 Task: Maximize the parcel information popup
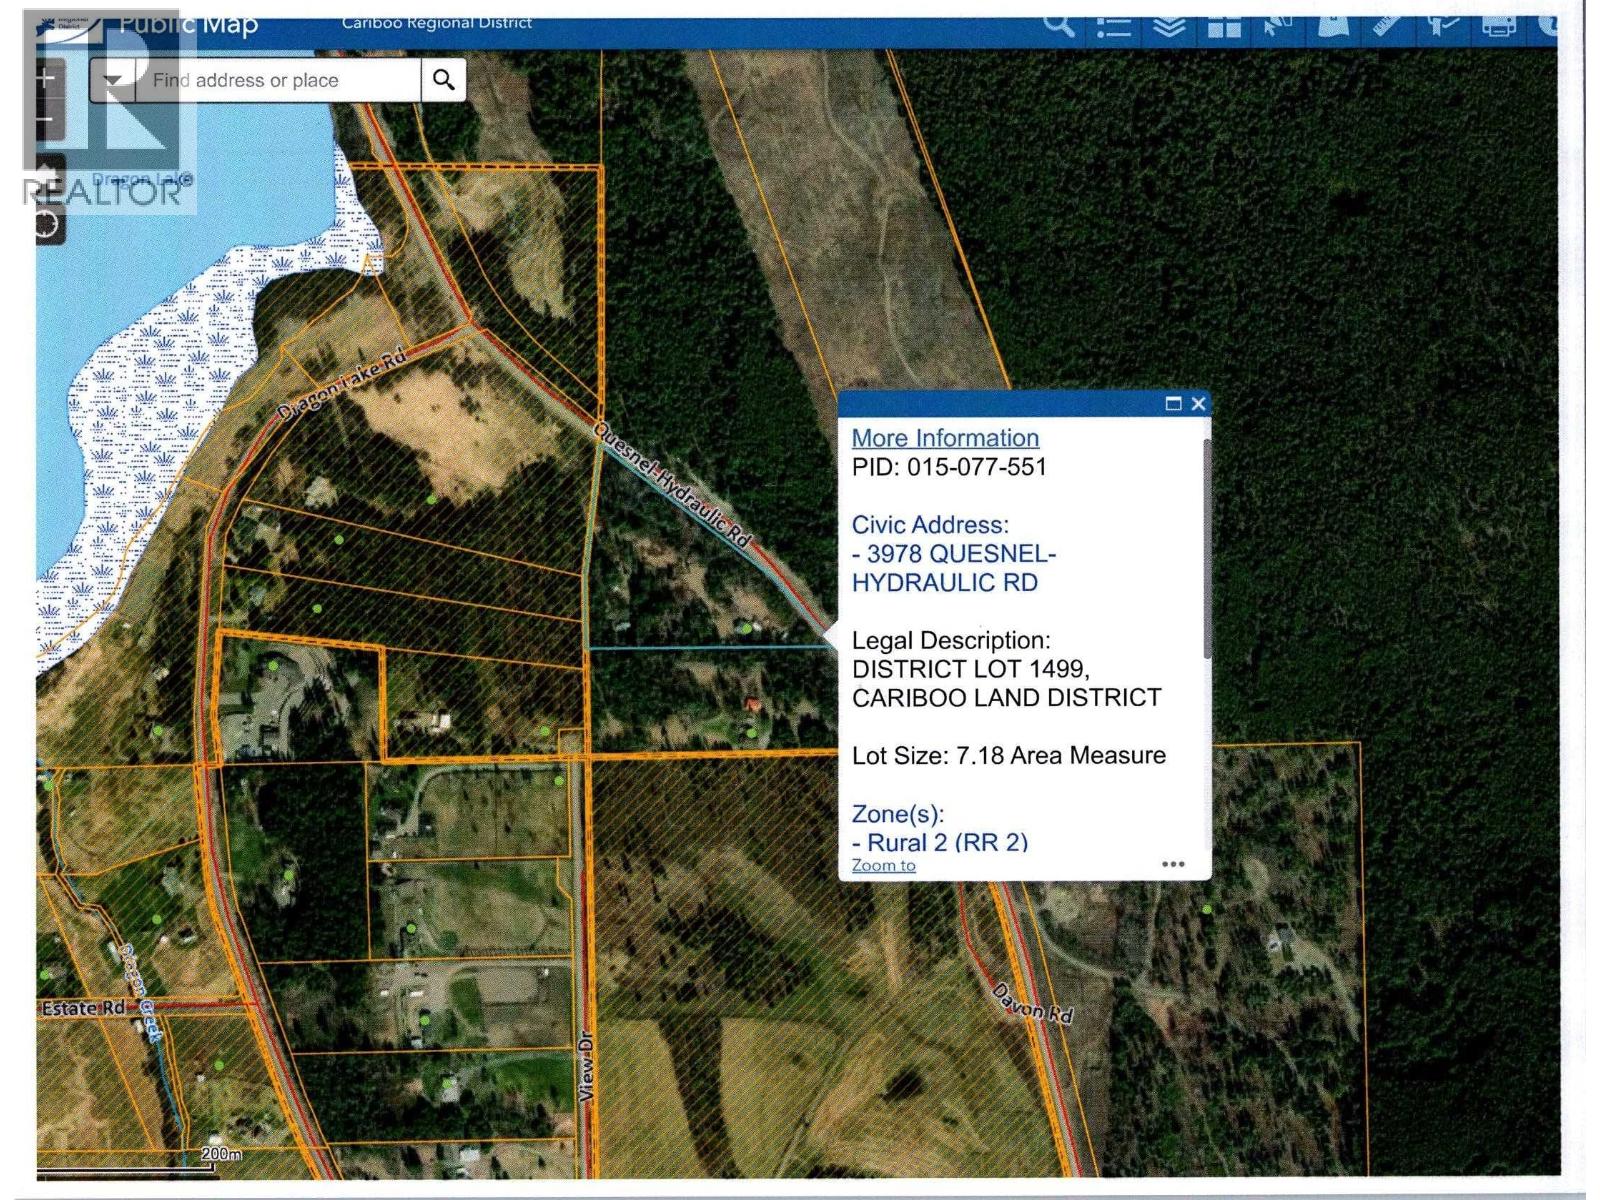pyautogui.click(x=1173, y=404)
